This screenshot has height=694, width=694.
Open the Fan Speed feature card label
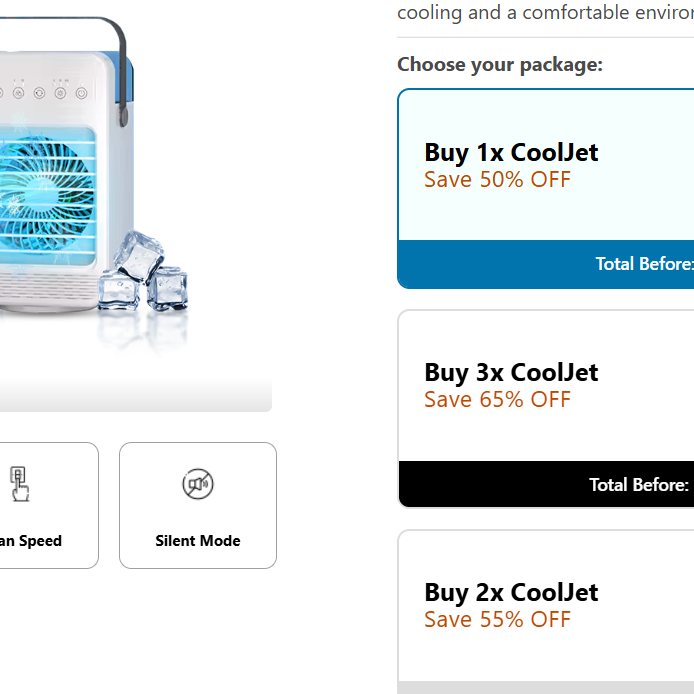(31, 541)
